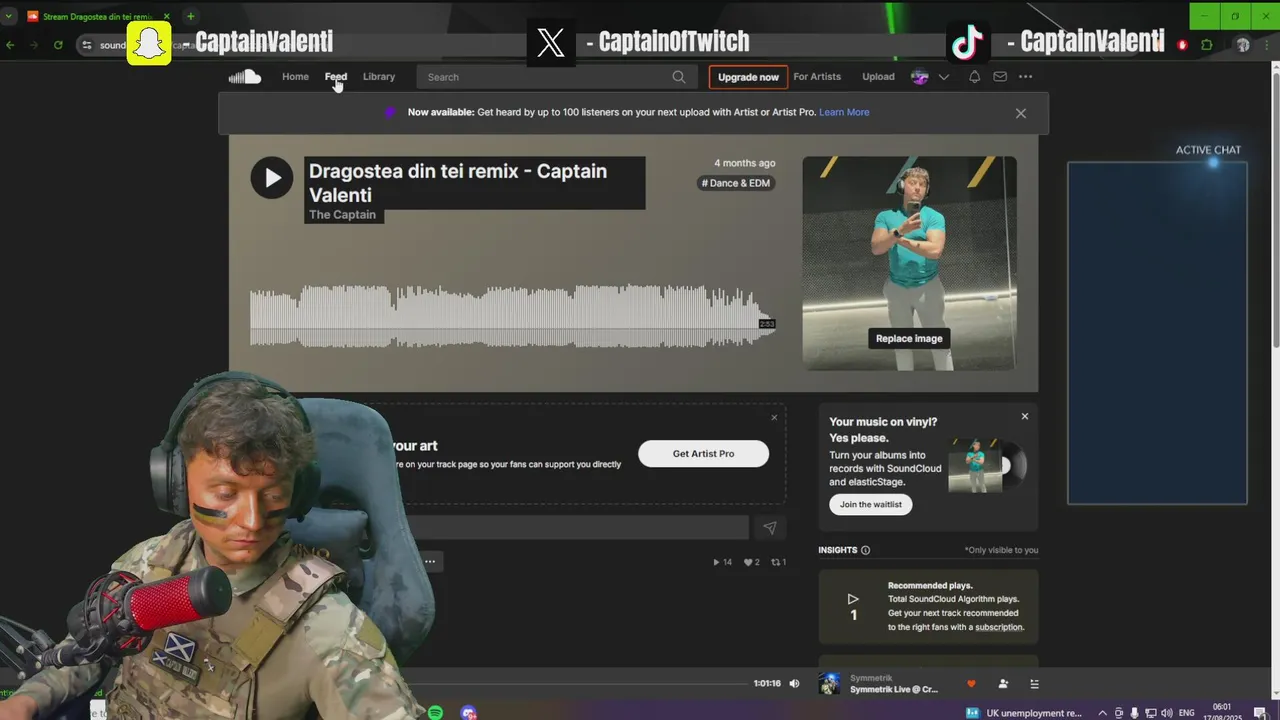
Task: Click the magnifier icon in search box
Action: (x=679, y=77)
